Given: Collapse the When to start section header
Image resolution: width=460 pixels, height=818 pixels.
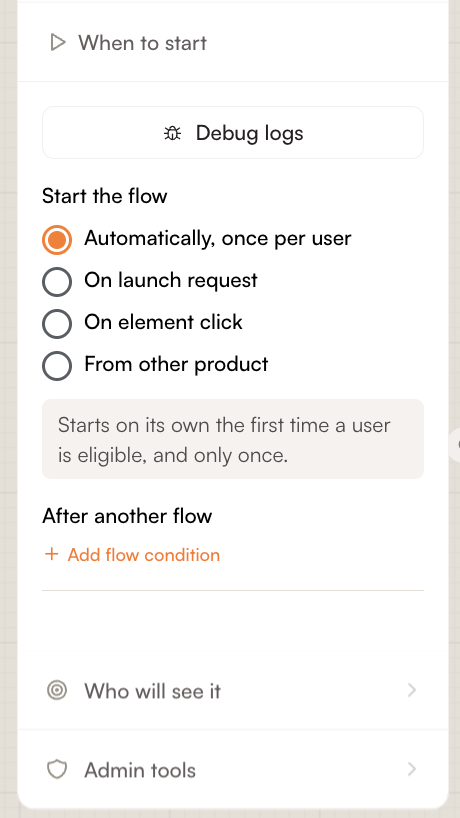Looking at the screenshot, I should pos(233,43).
